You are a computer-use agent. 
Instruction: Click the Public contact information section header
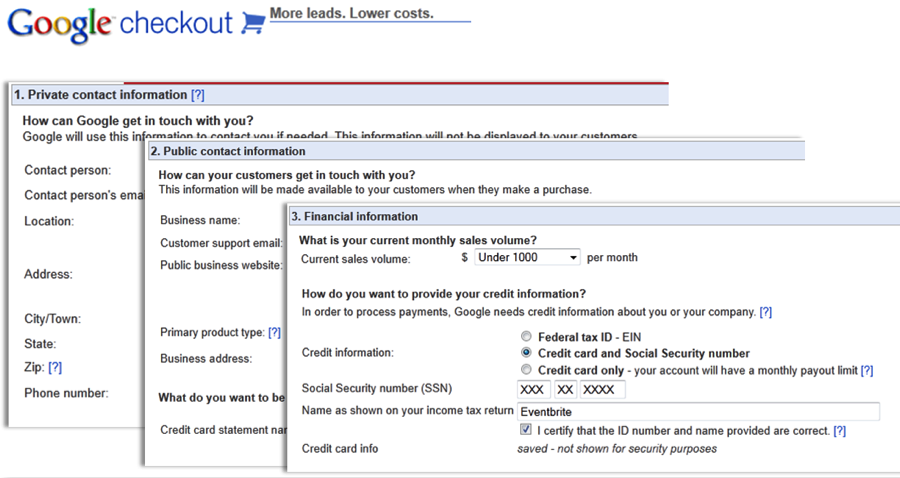click(x=476, y=151)
